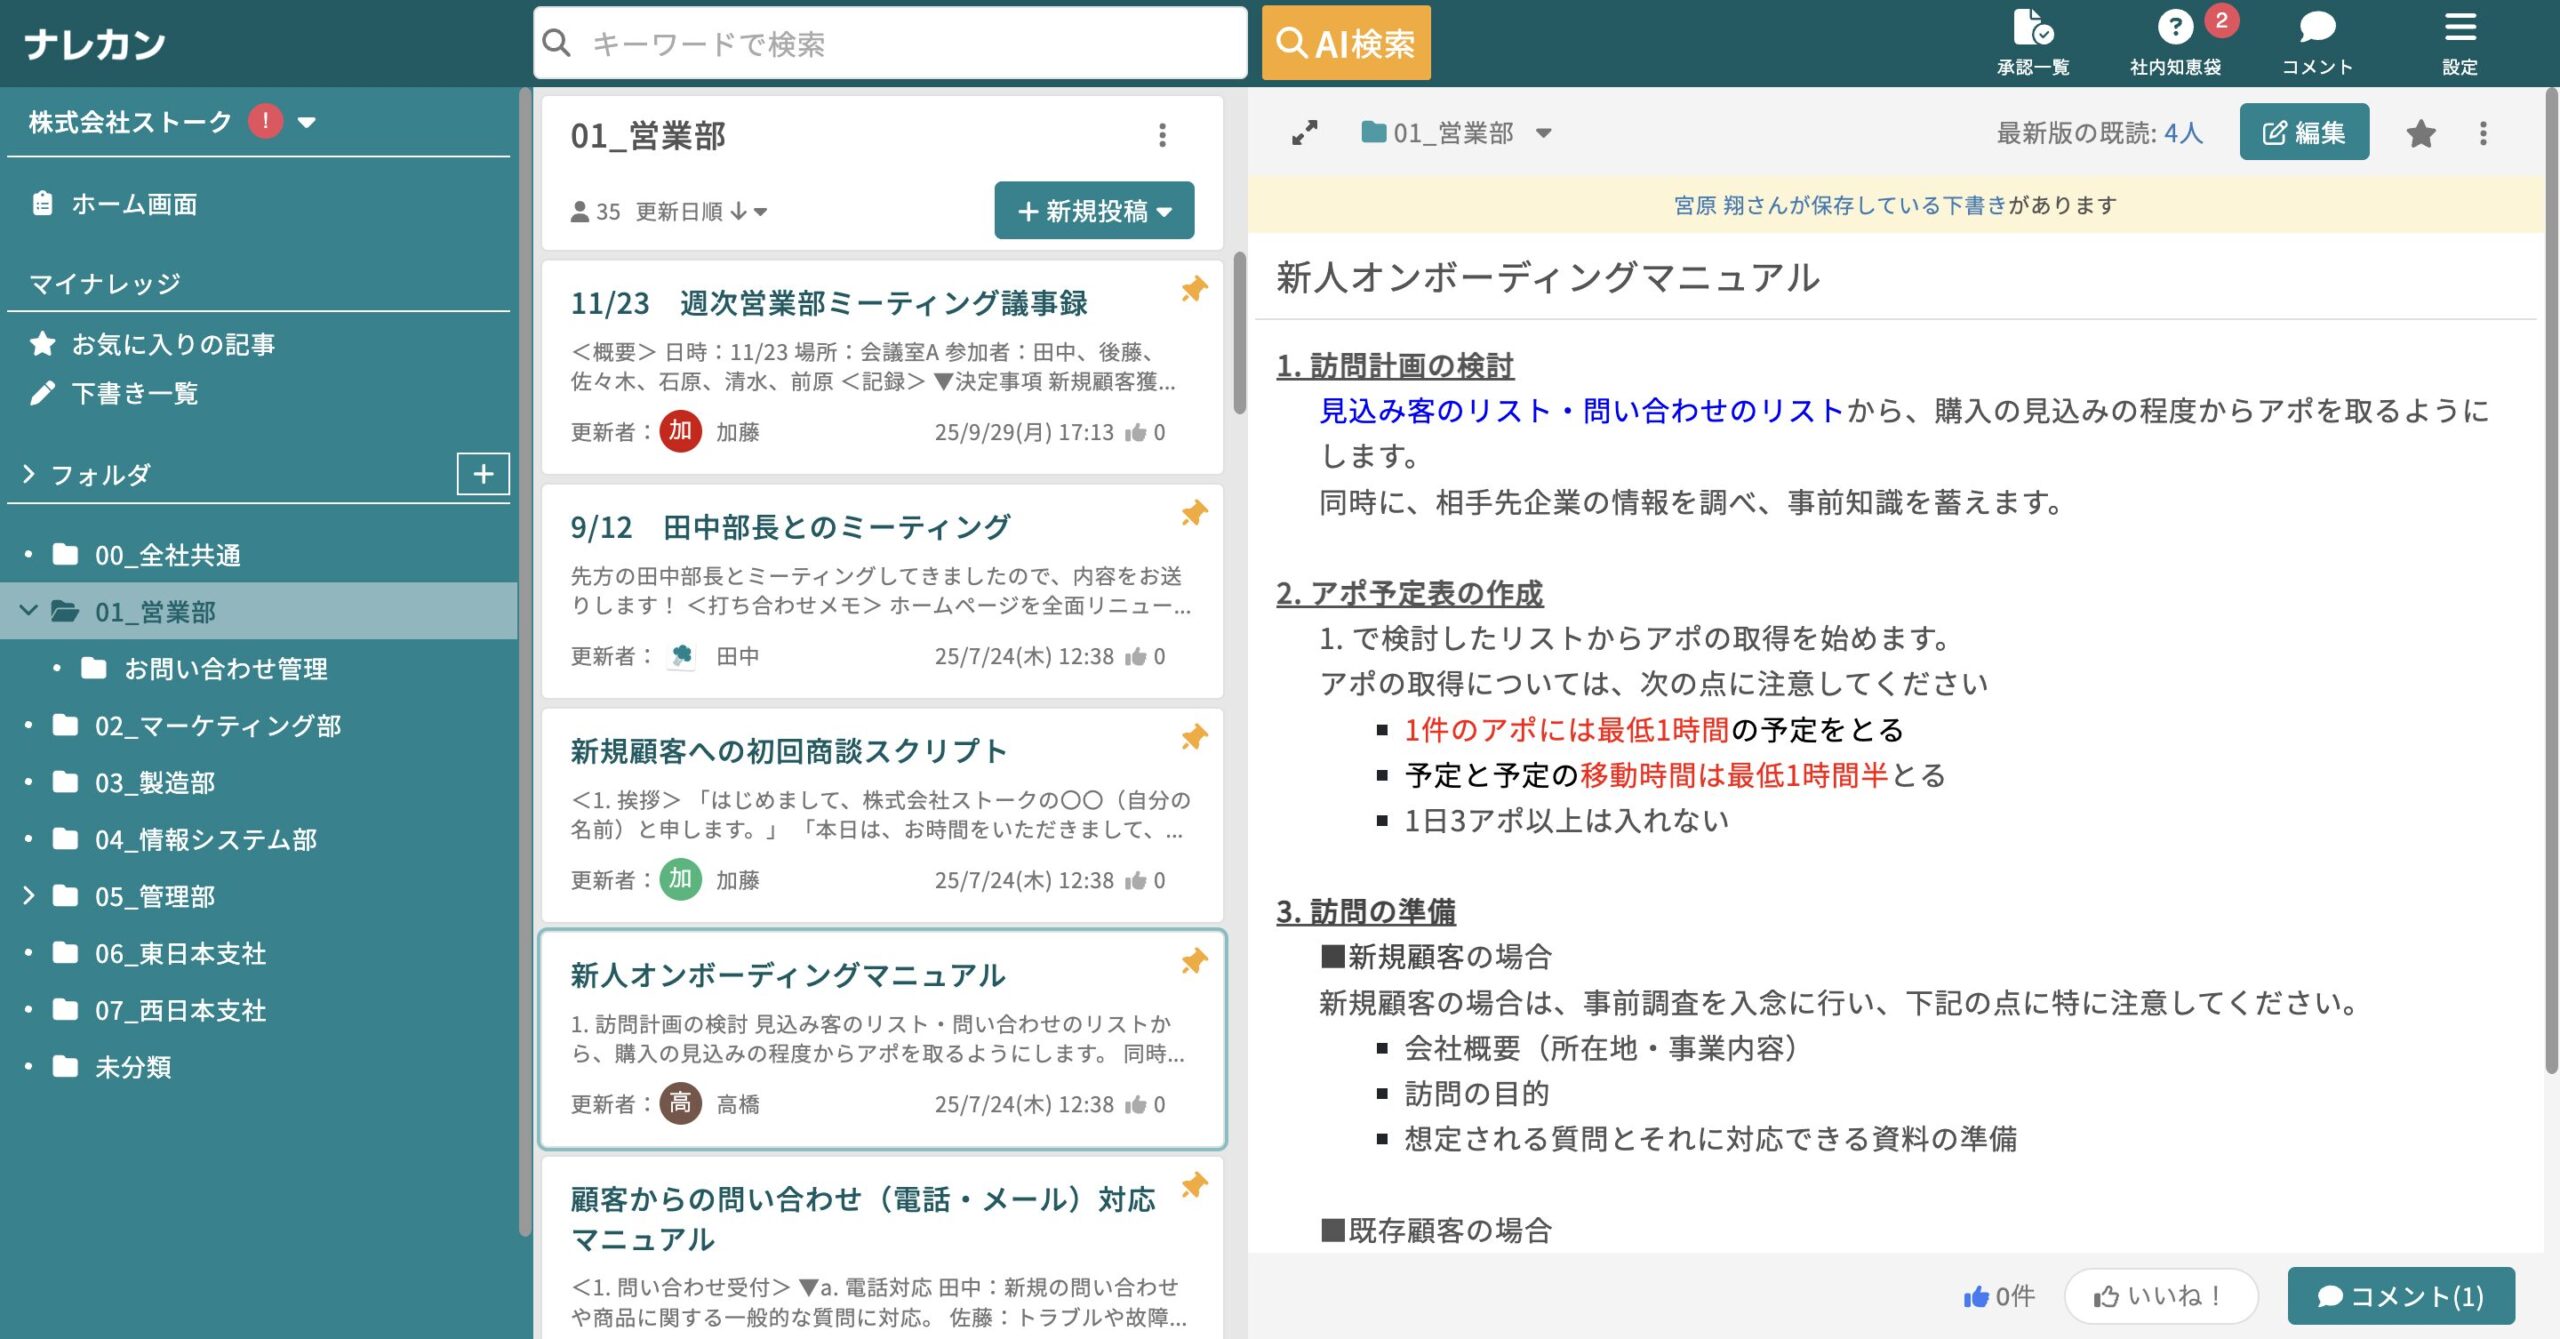Image resolution: width=2560 pixels, height=1339 pixels.
Task: Click the blue thumbs-up 0件 count
Action: pyautogui.click(x=1998, y=1297)
